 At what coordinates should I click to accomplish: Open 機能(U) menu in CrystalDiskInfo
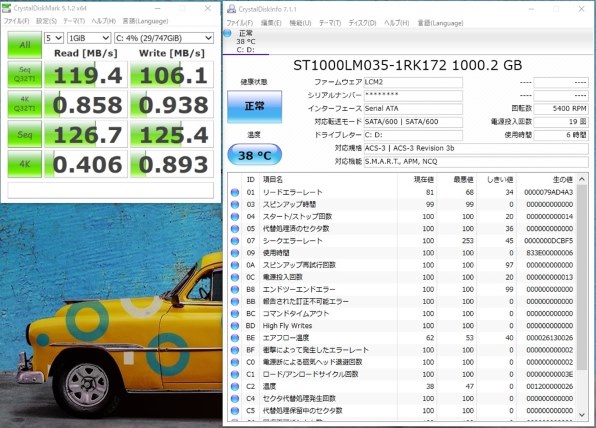tap(300, 23)
